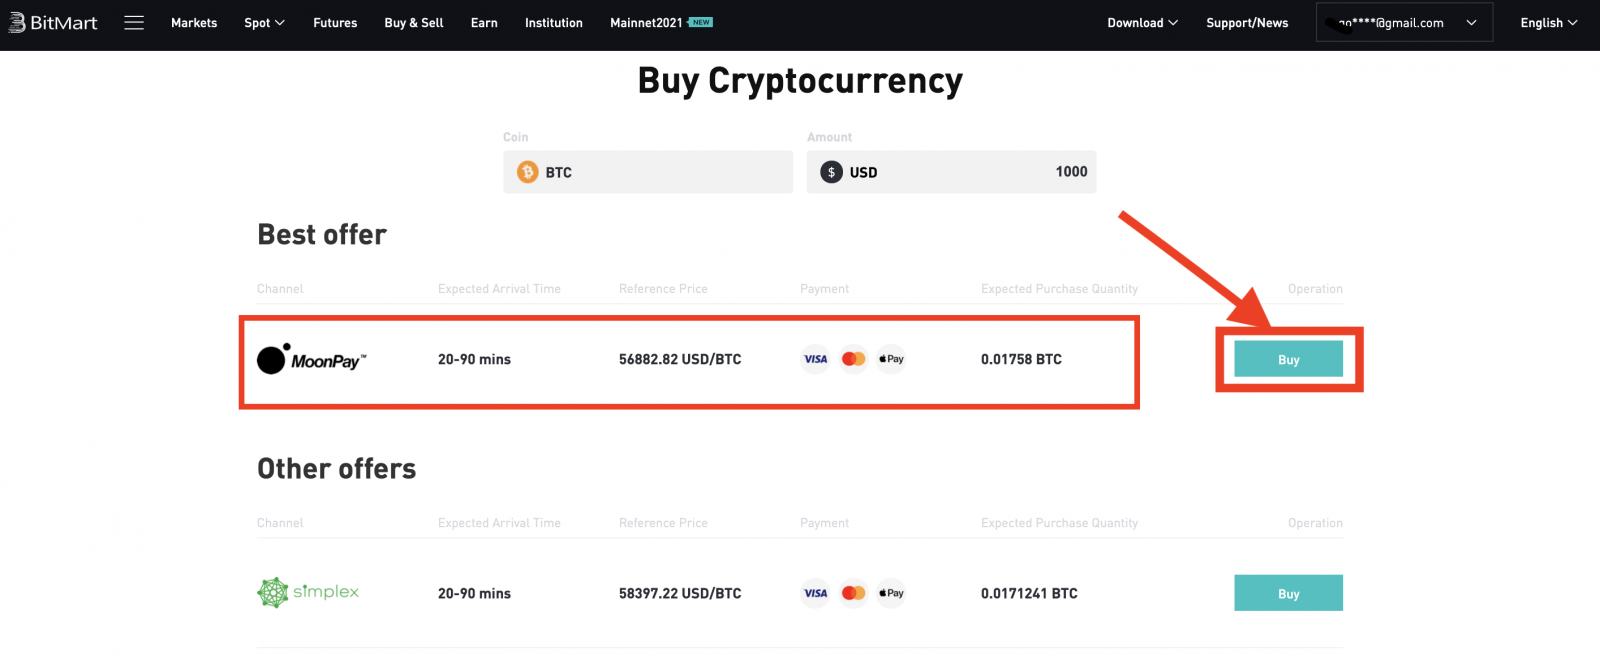Click Buy on the Simplex offer
This screenshot has height=655, width=1600.
[x=1288, y=592]
